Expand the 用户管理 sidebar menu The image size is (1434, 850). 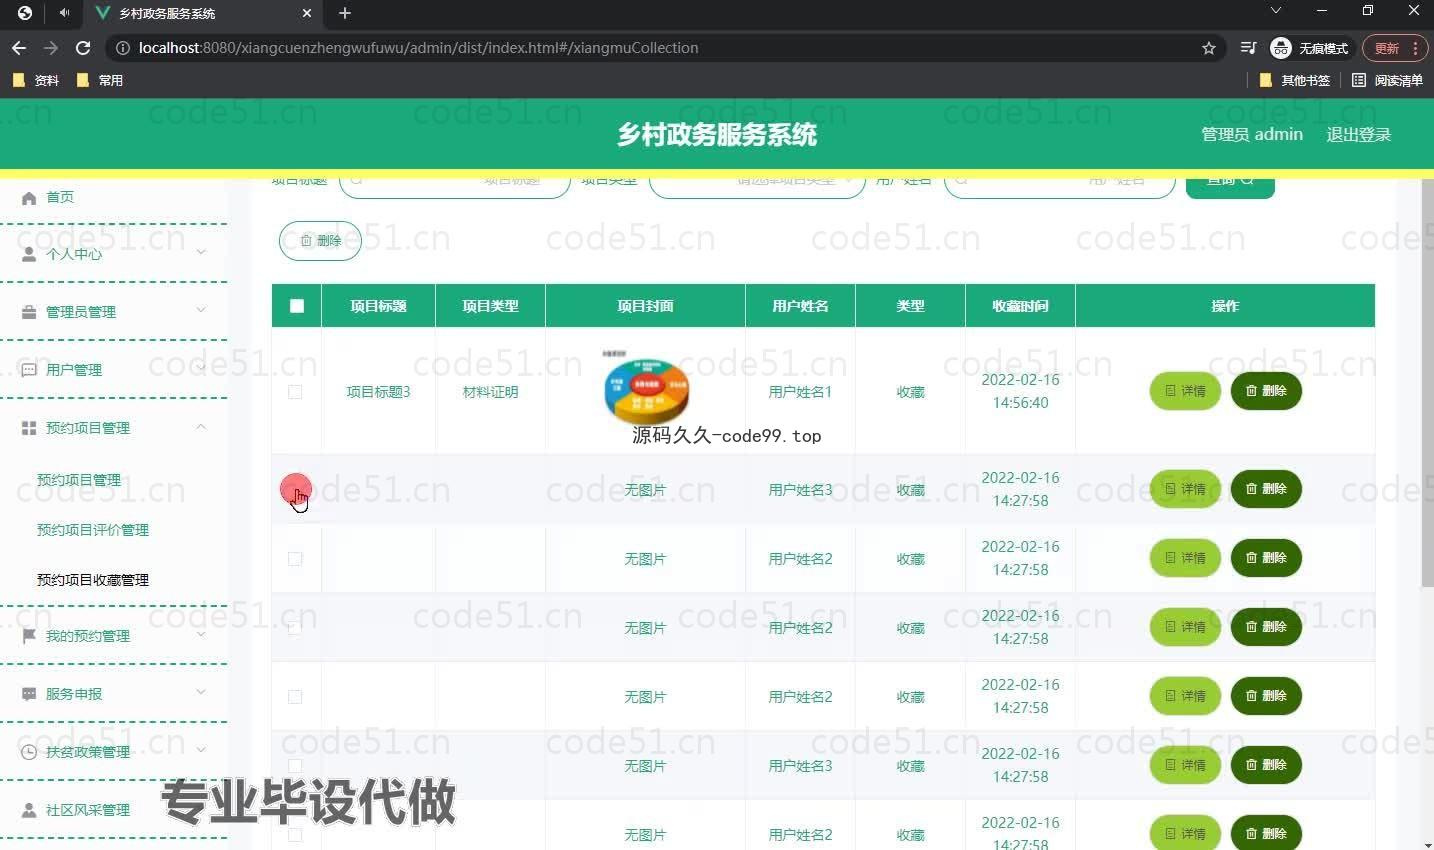tap(113, 370)
